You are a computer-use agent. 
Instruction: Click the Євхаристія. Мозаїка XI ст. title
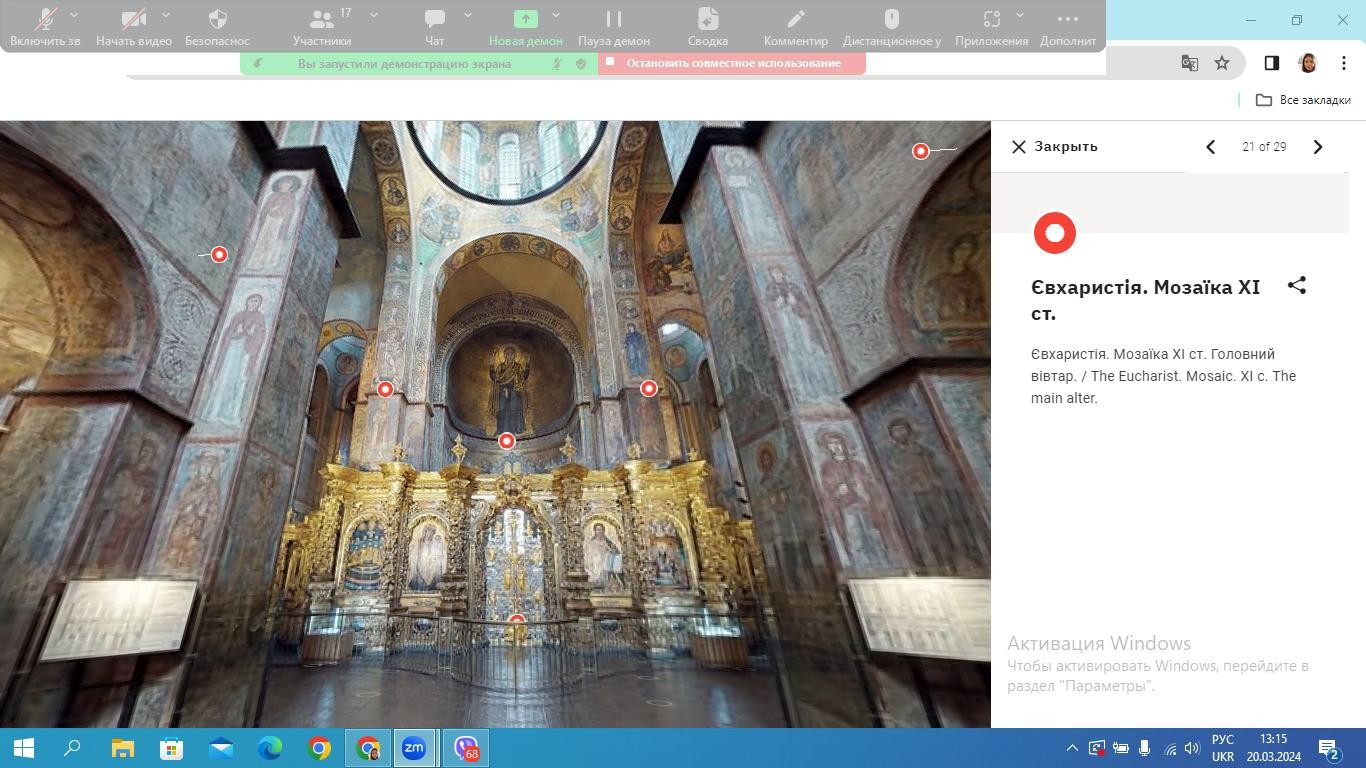(1145, 300)
